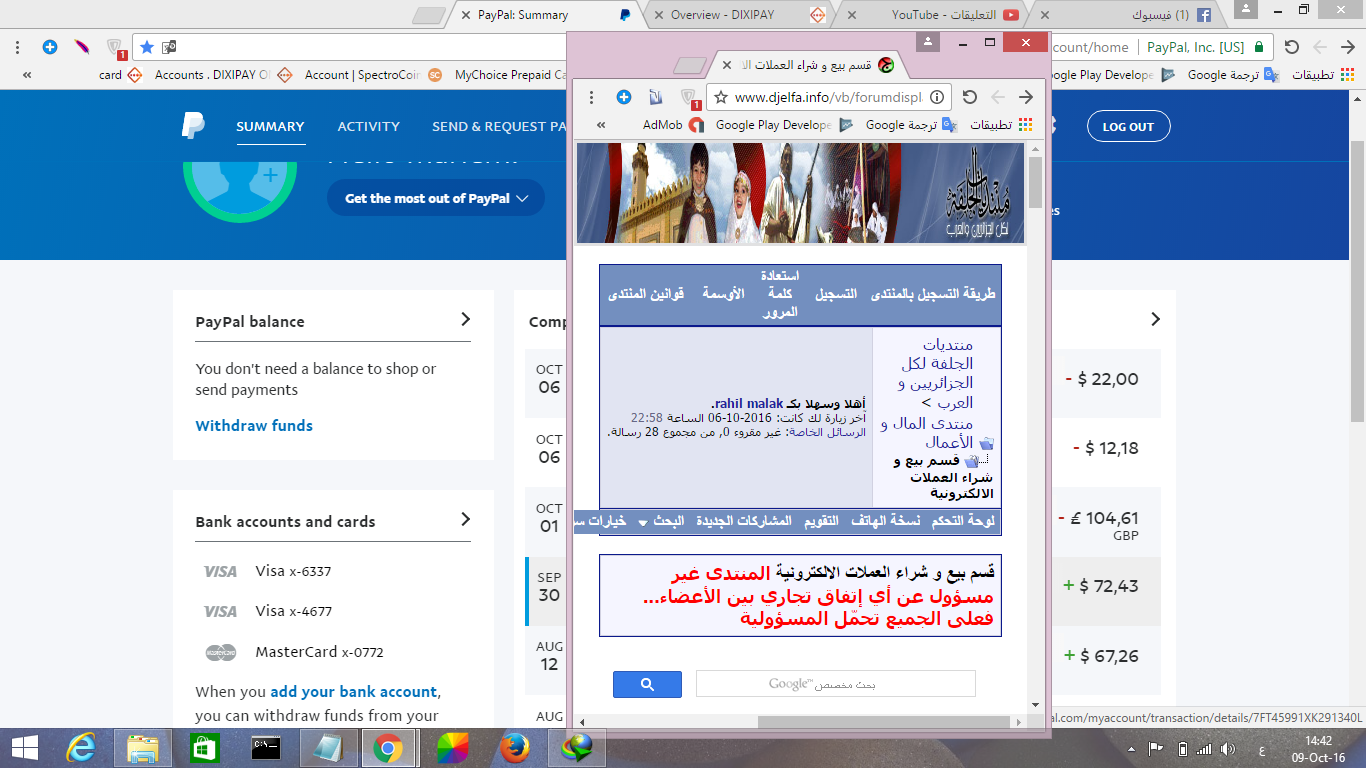This screenshot has width=1366, height=768.
Task: Open the البحث search dropdown in forum nav
Action: click(x=661, y=521)
